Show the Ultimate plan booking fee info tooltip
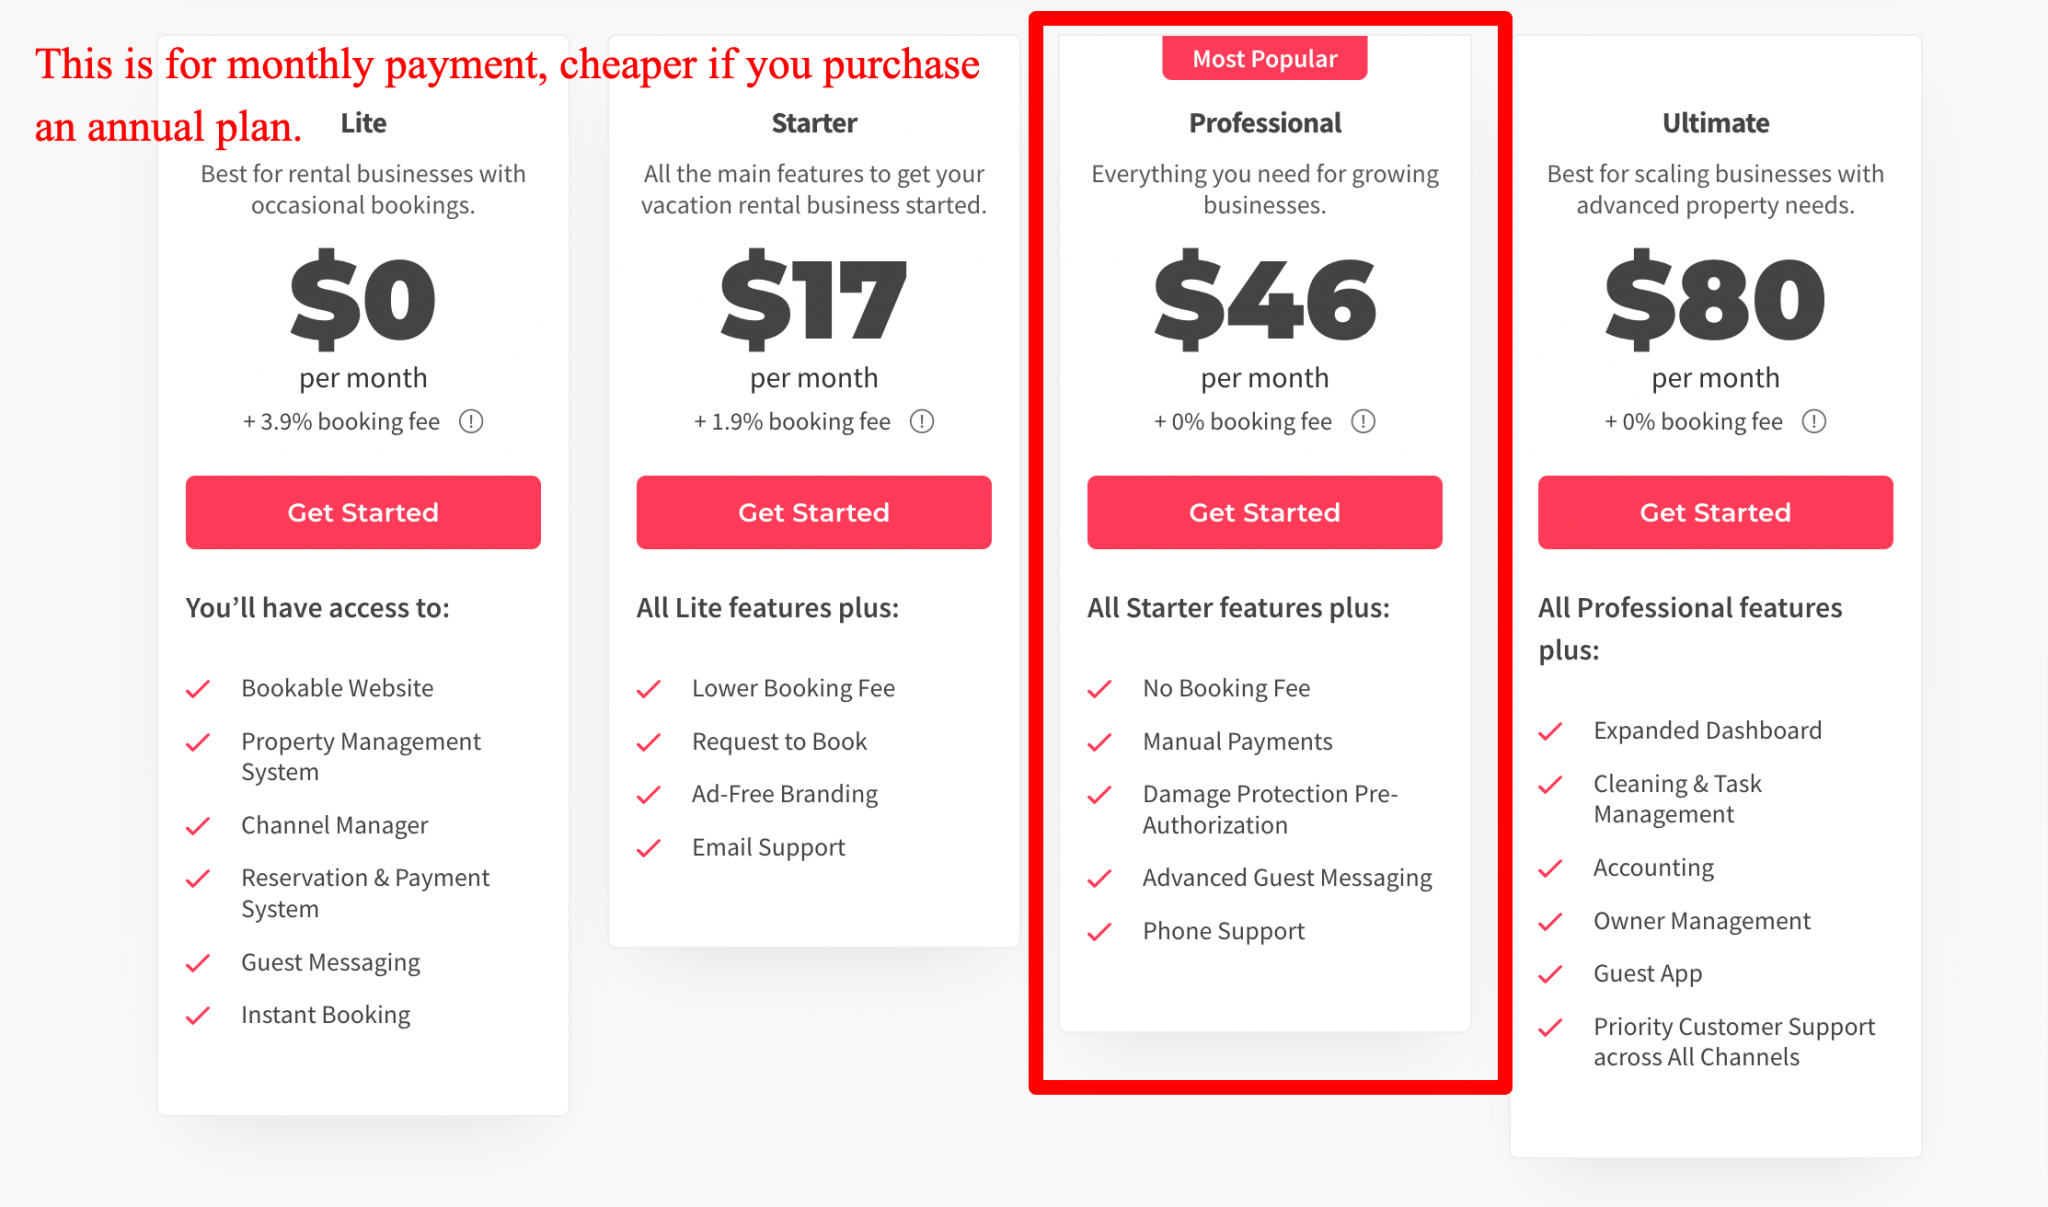Viewport: 2048px width, 1207px height. coord(1814,422)
